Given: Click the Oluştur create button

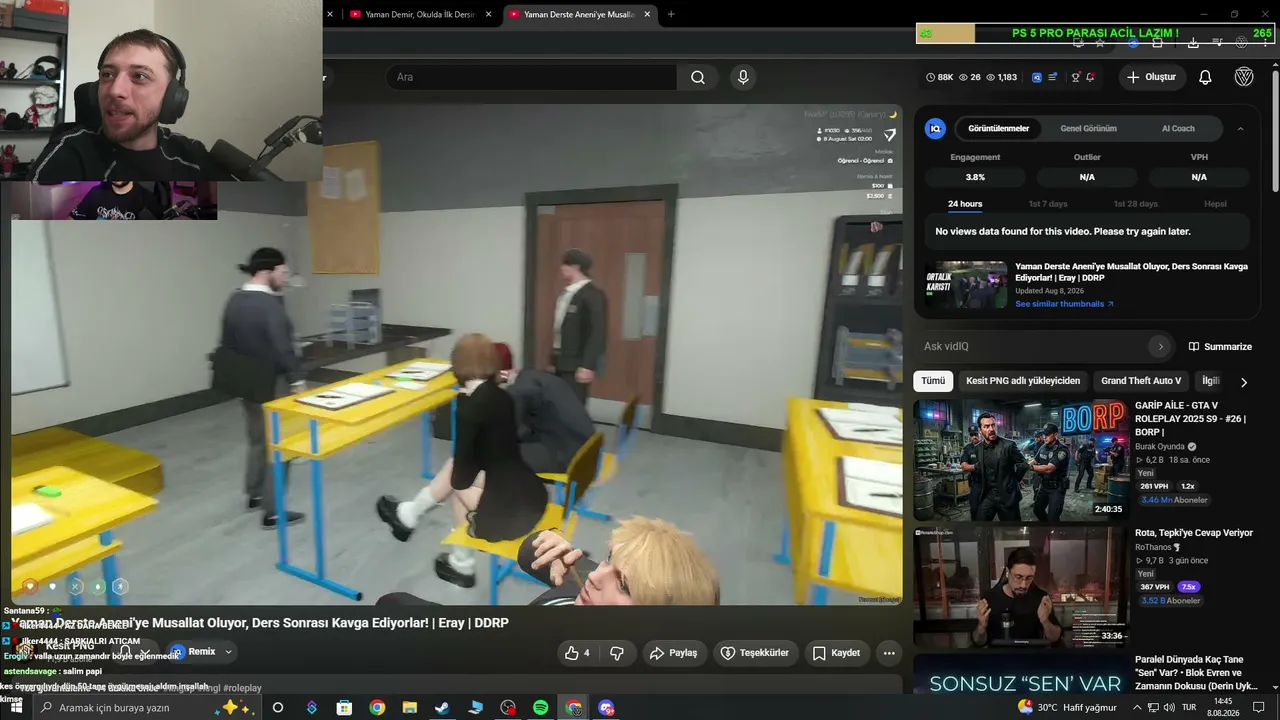Looking at the screenshot, I should point(1150,77).
